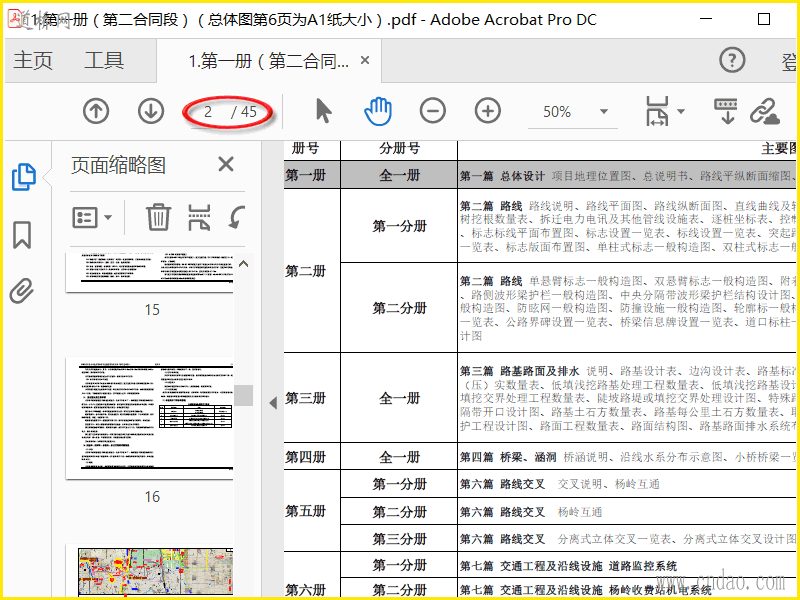800x600 pixels.
Task: Collapse navigation pane with left triangle
Action: [x=273, y=403]
